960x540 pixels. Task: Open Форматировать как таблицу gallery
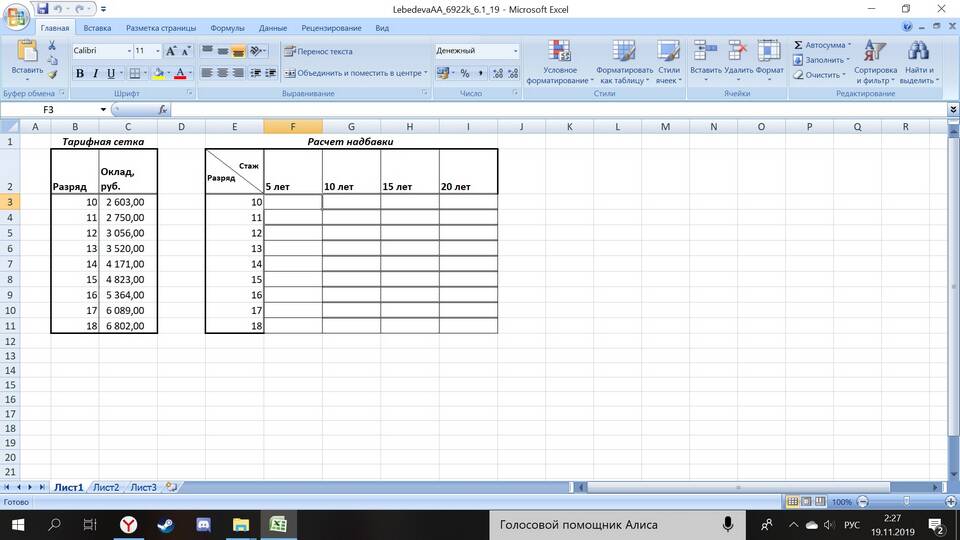point(624,62)
